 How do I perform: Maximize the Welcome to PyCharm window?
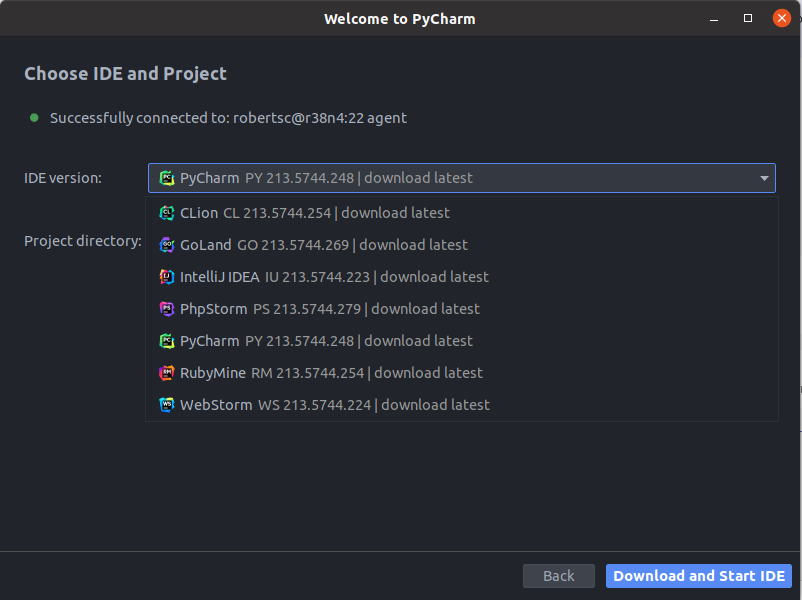point(748,18)
